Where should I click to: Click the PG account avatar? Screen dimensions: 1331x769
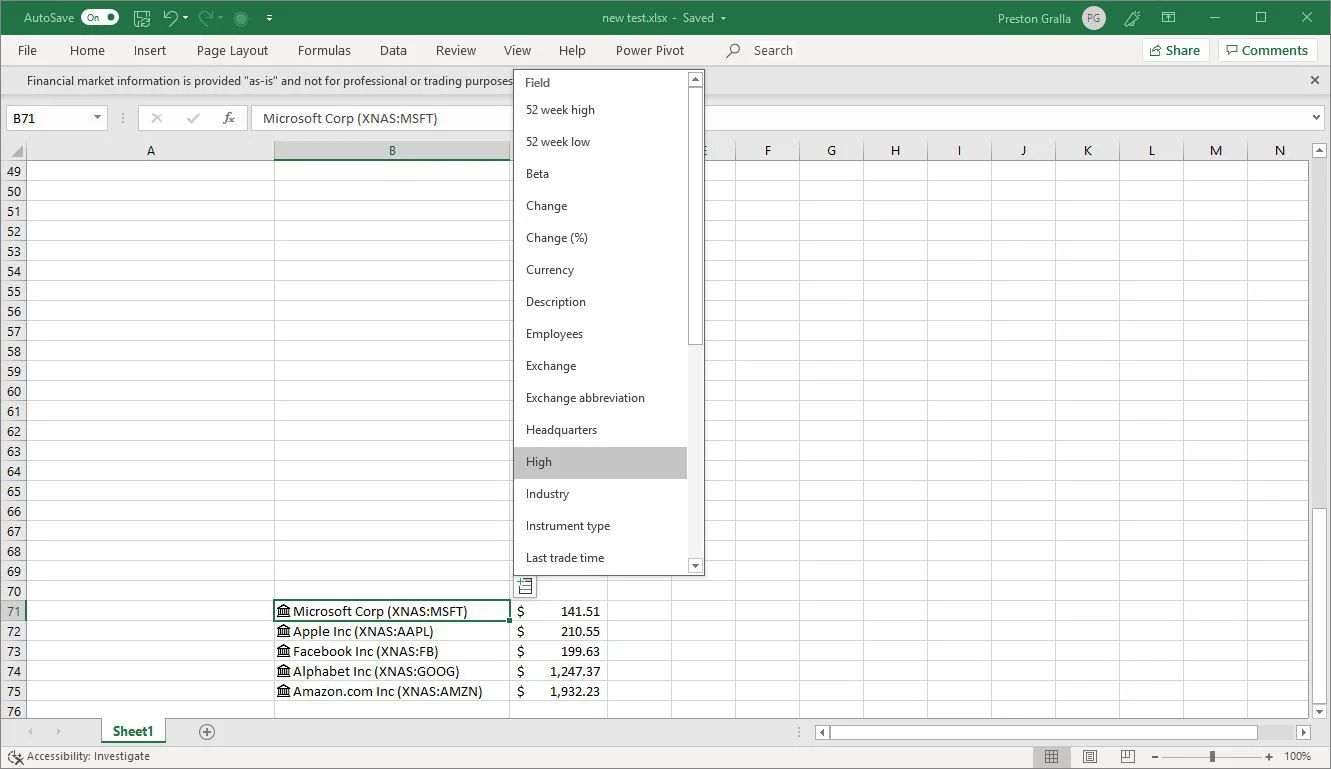[1094, 18]
